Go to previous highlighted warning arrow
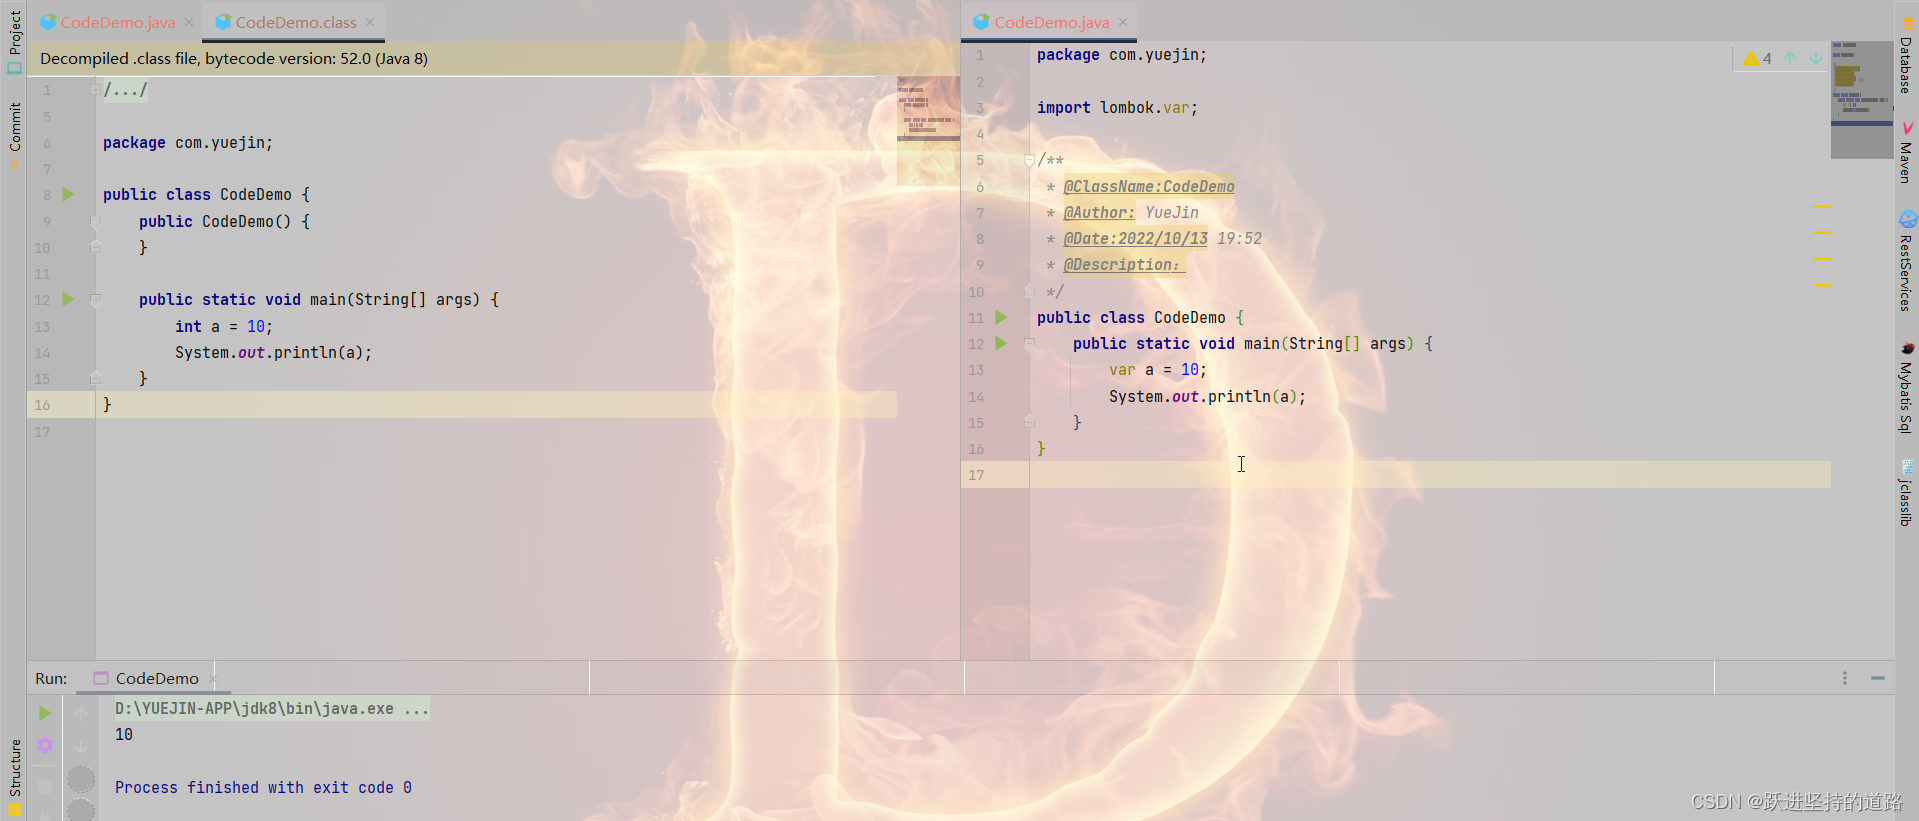This screenshot has width=1919, height=821. pos(1790,58)
